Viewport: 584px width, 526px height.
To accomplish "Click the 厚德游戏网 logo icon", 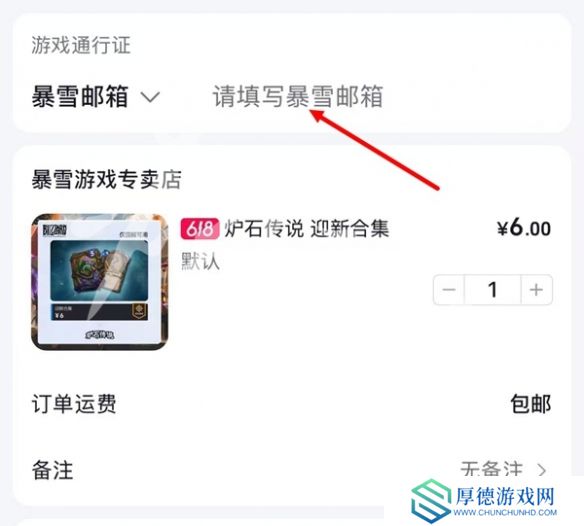I will [431, 501].
